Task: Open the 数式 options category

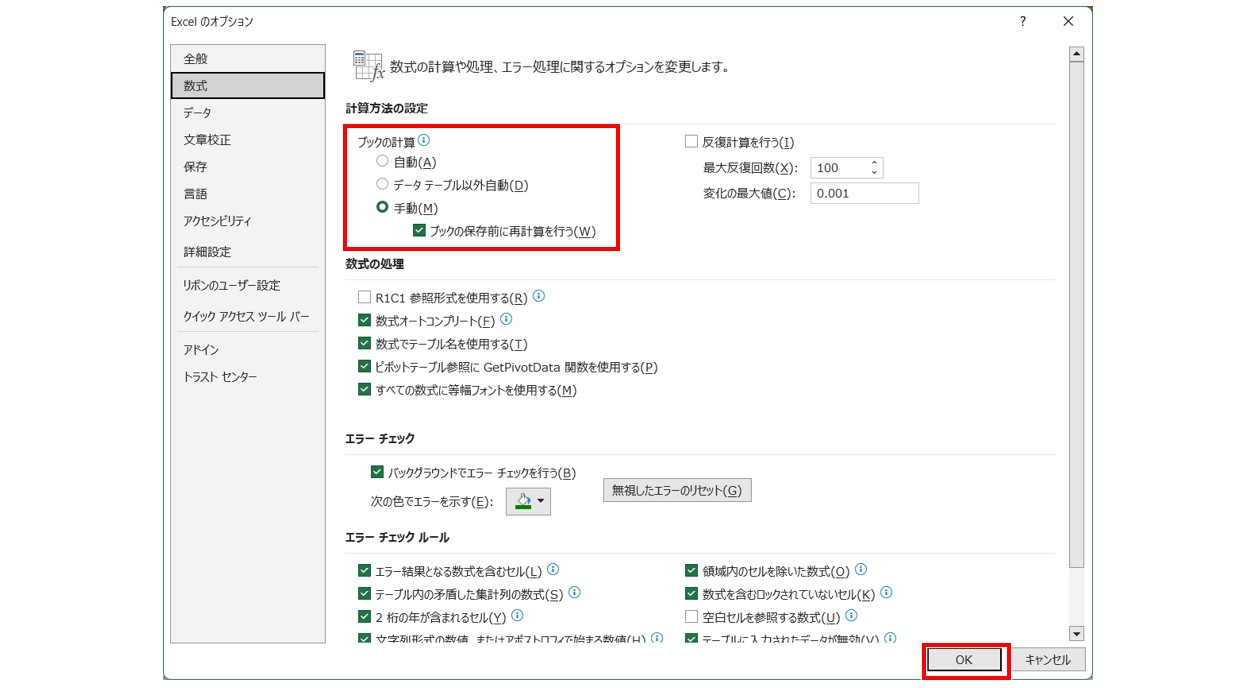Action: pos(248,86)
